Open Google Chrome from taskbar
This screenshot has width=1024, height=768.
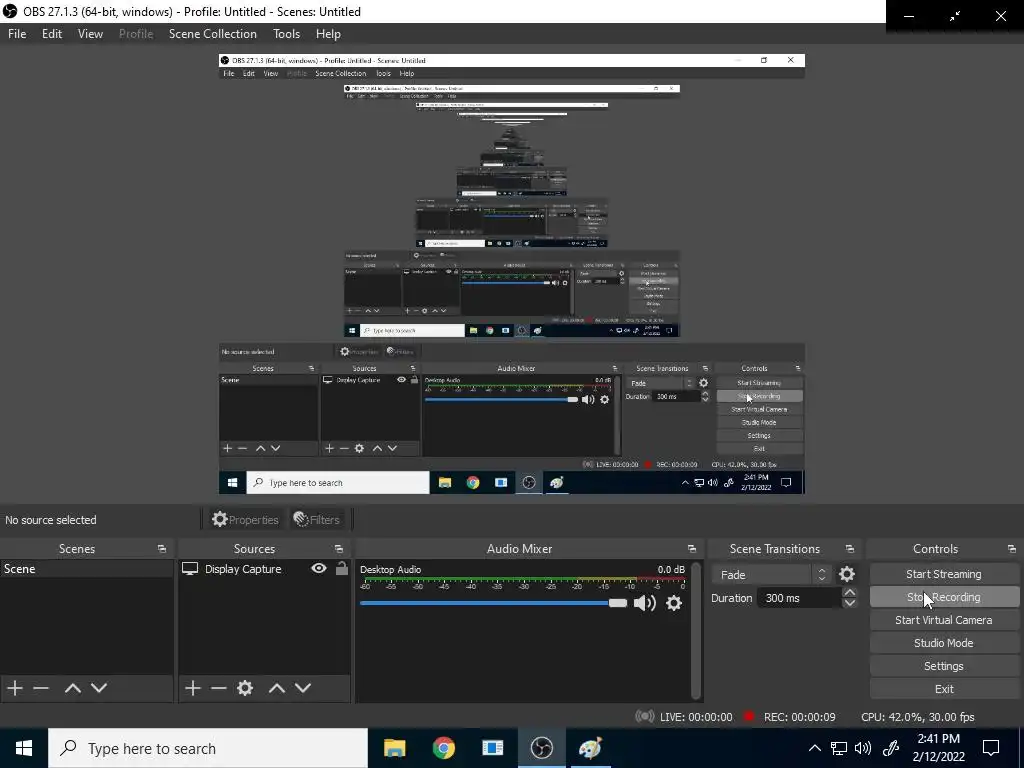coord(443,748)
